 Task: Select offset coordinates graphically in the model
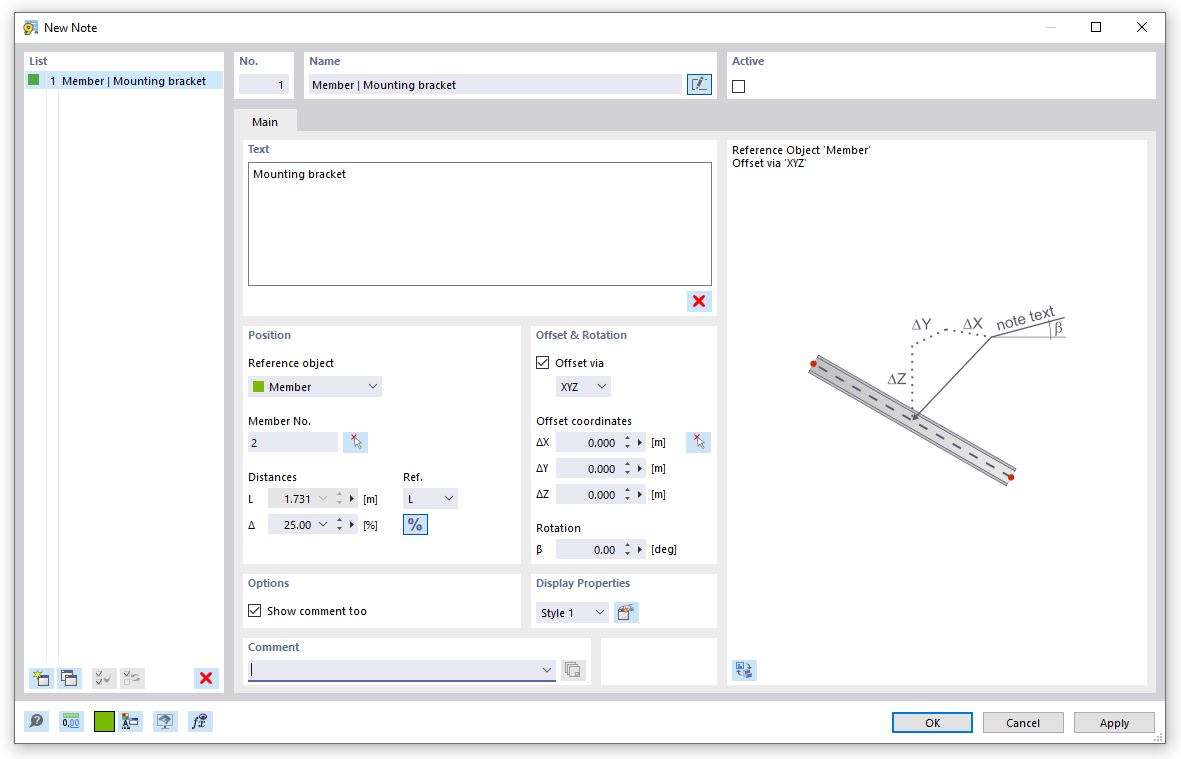pyautogui.click(x=698, y=441)
